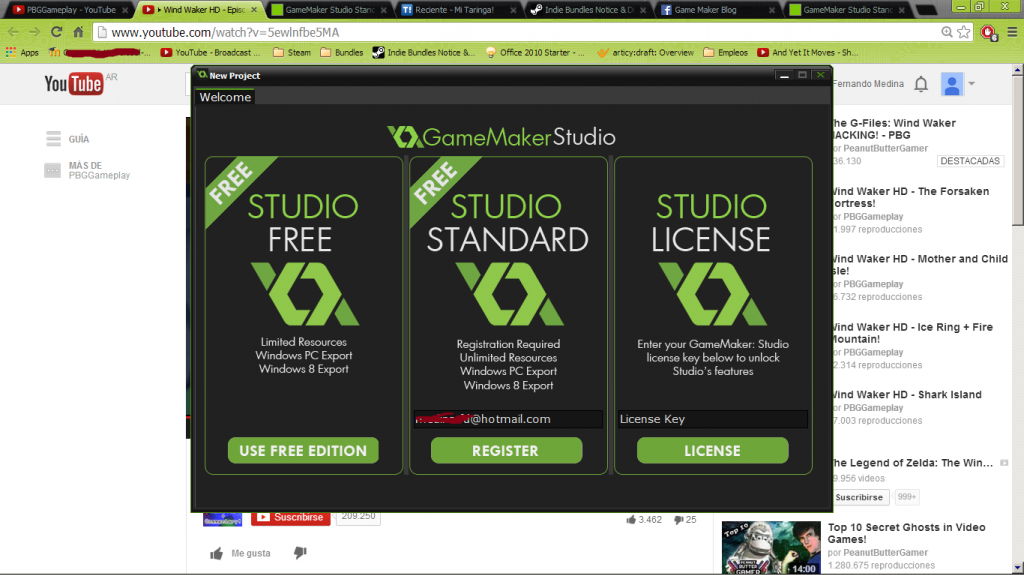Open articy:draft Overview bookmark
The width and height of the screenshot is (1024, 575).
click(x=645, y=52)
